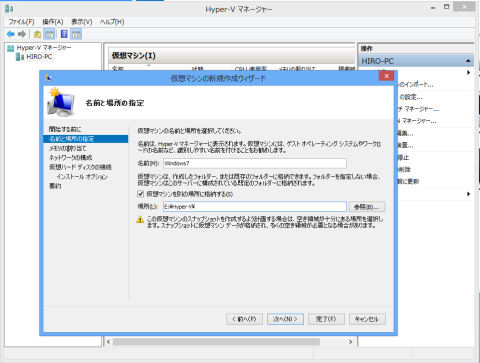Go to 仮想ハード ディスクの接続 wizard step

tap(80, 167)
